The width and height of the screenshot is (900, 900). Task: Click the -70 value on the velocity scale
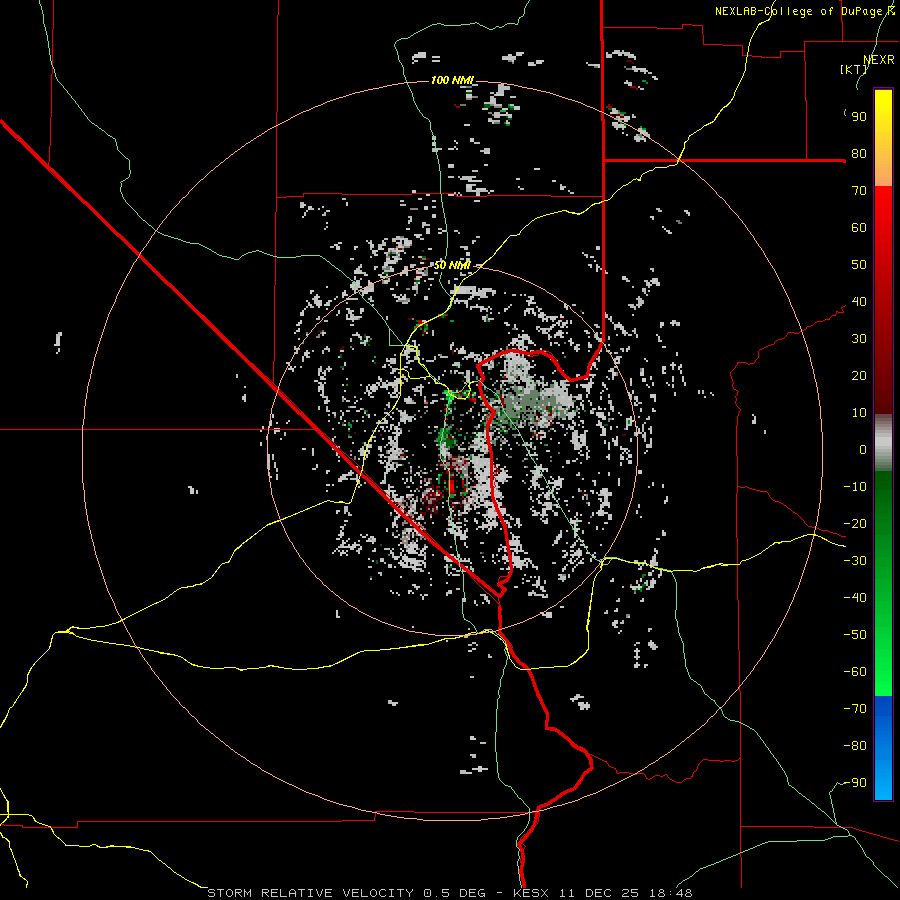(855, 709)
